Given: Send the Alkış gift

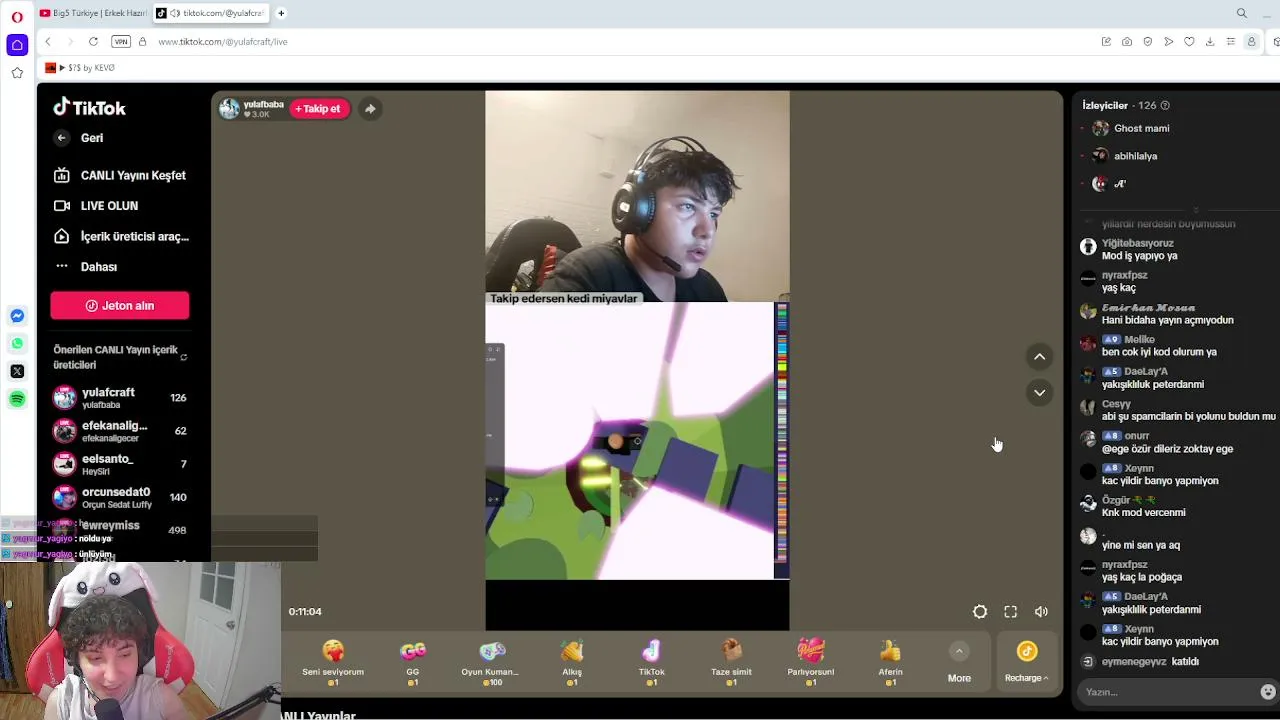Looking at the screenshot, I should pyautogui.click(x=572, y=662).
